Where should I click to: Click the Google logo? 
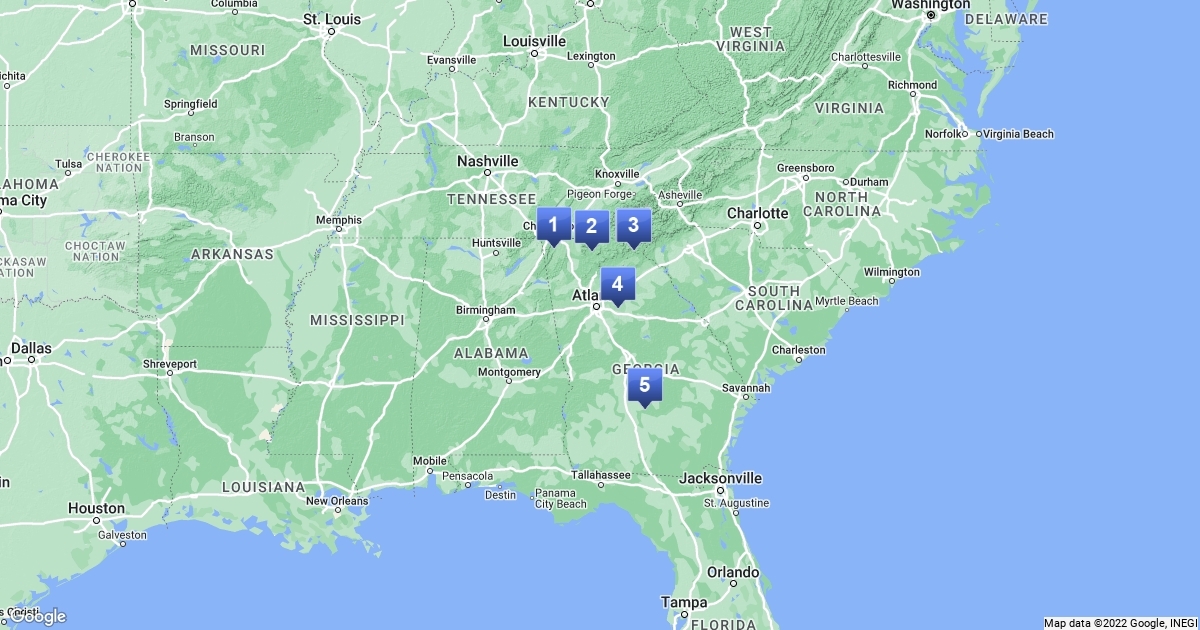(x=37, y=616)
